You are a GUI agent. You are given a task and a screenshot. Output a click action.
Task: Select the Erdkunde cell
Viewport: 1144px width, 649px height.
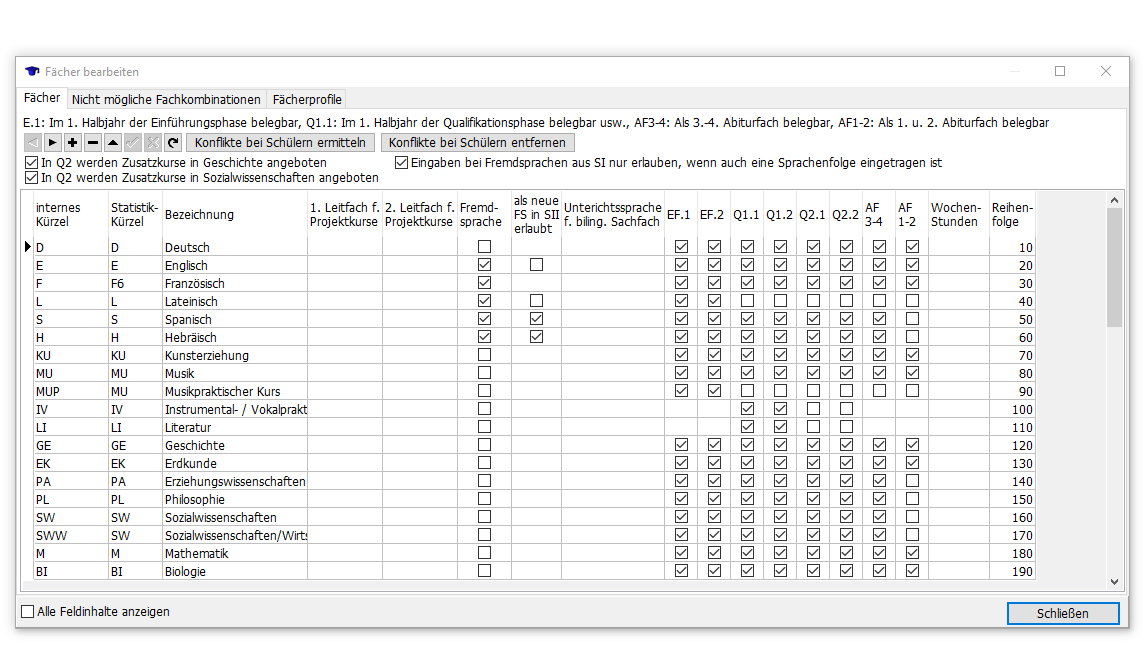235,463
